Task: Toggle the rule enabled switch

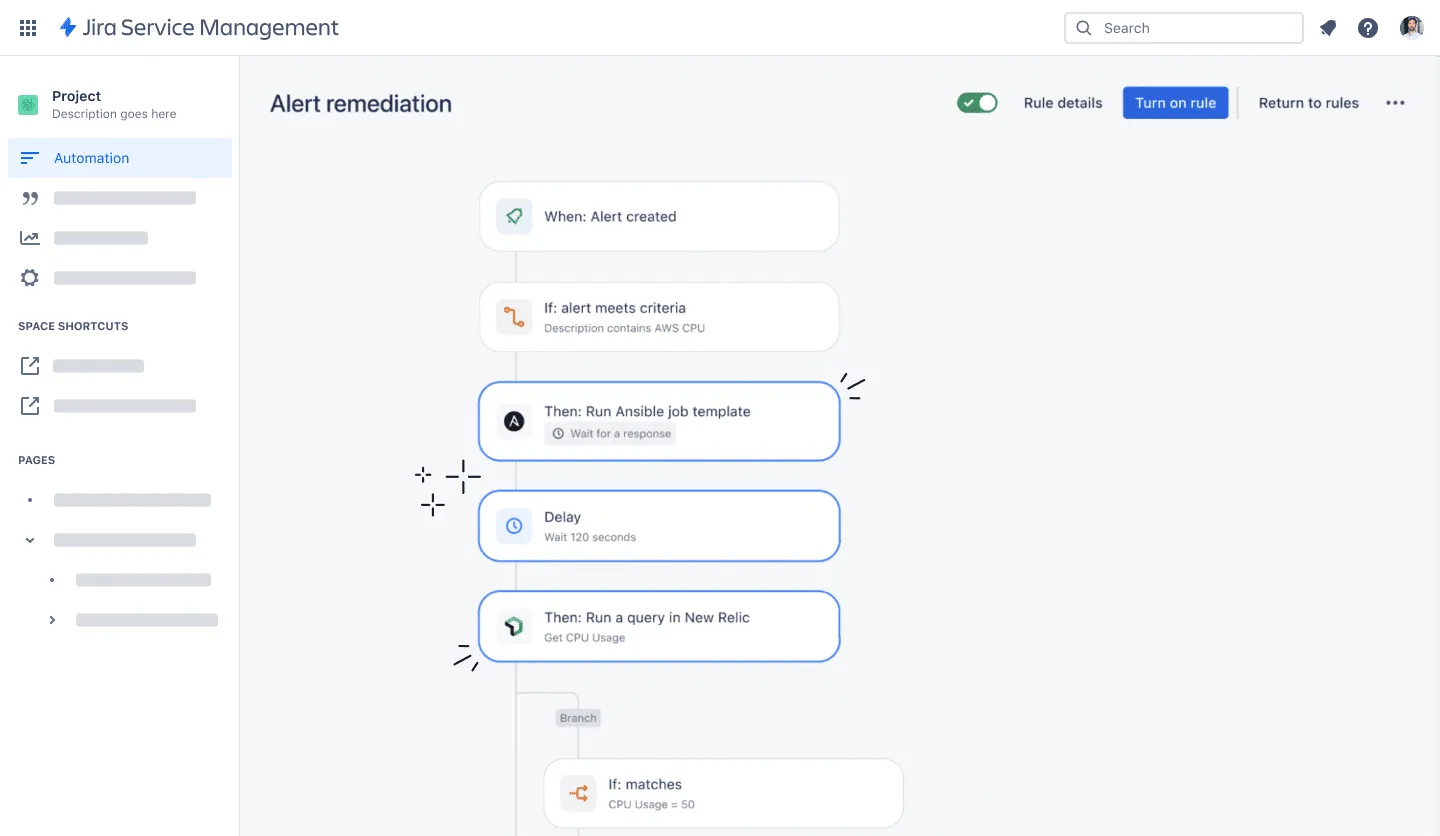Action: (x=977, y=103)
